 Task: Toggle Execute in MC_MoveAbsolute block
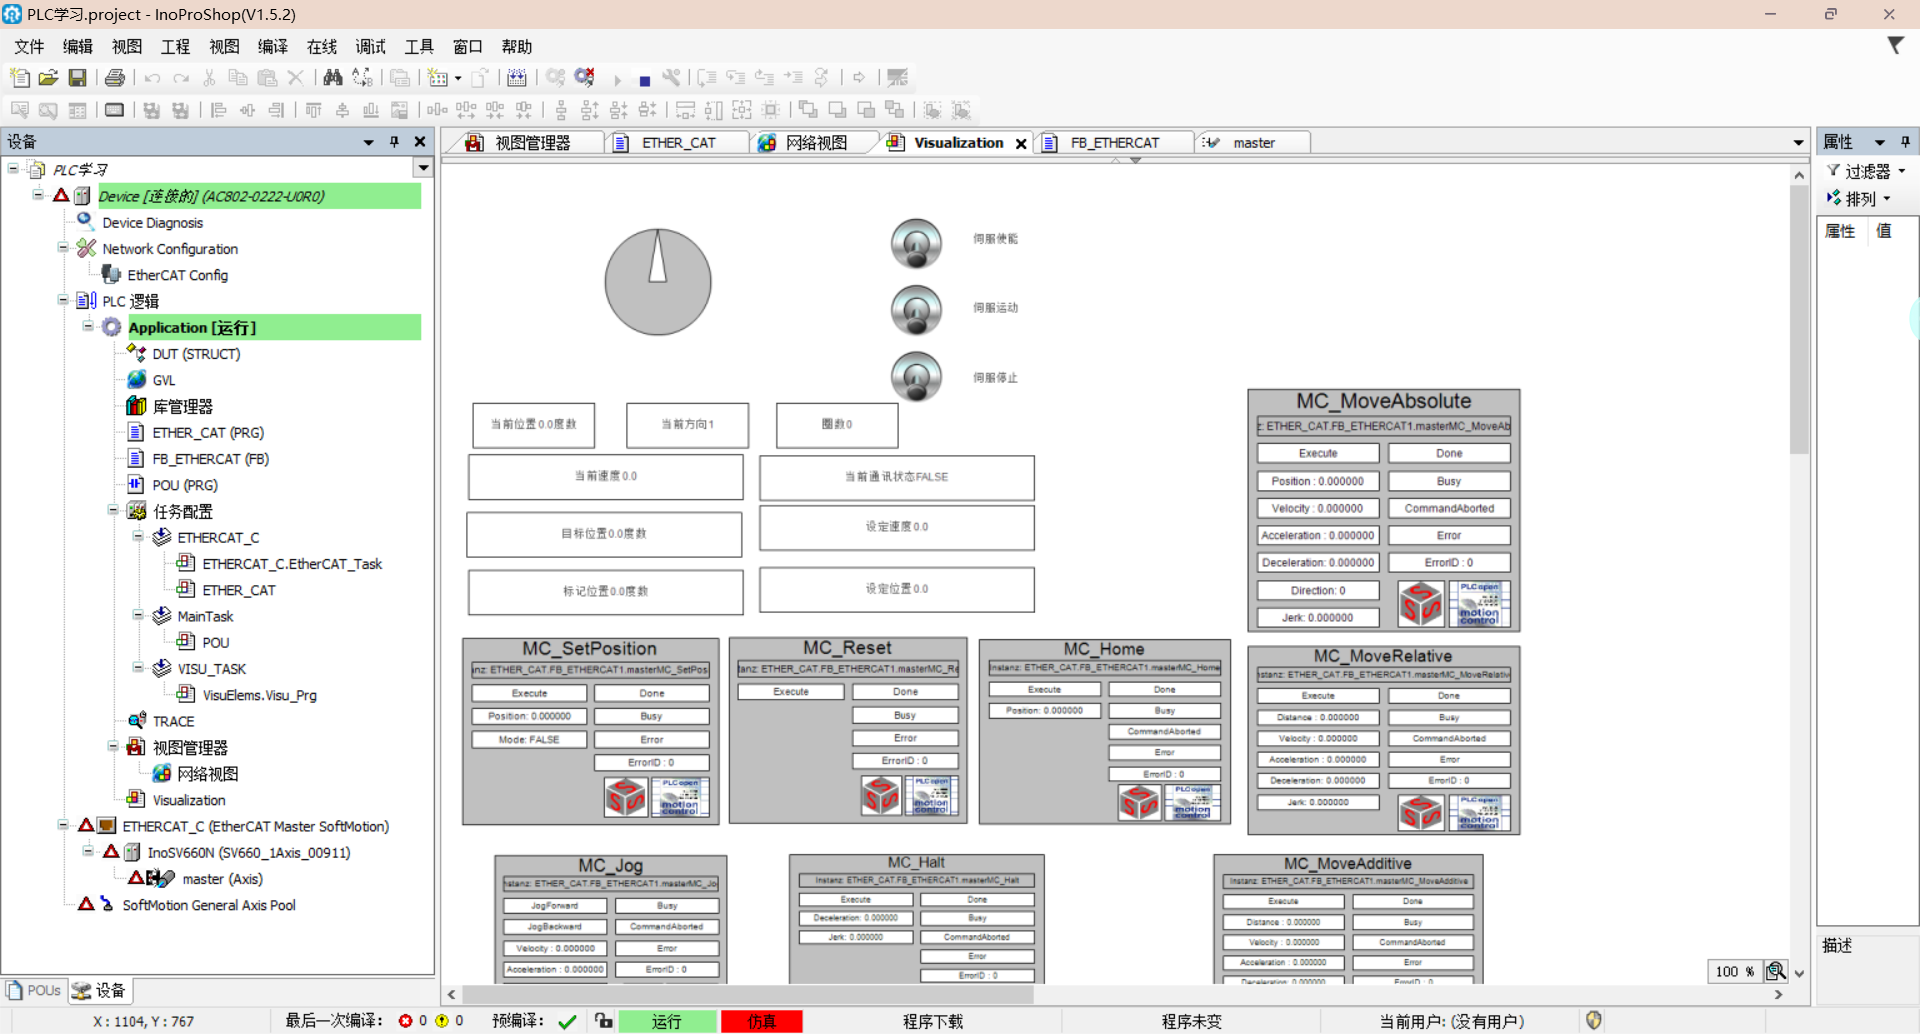pyautogui.click(x=1318, y=453)
